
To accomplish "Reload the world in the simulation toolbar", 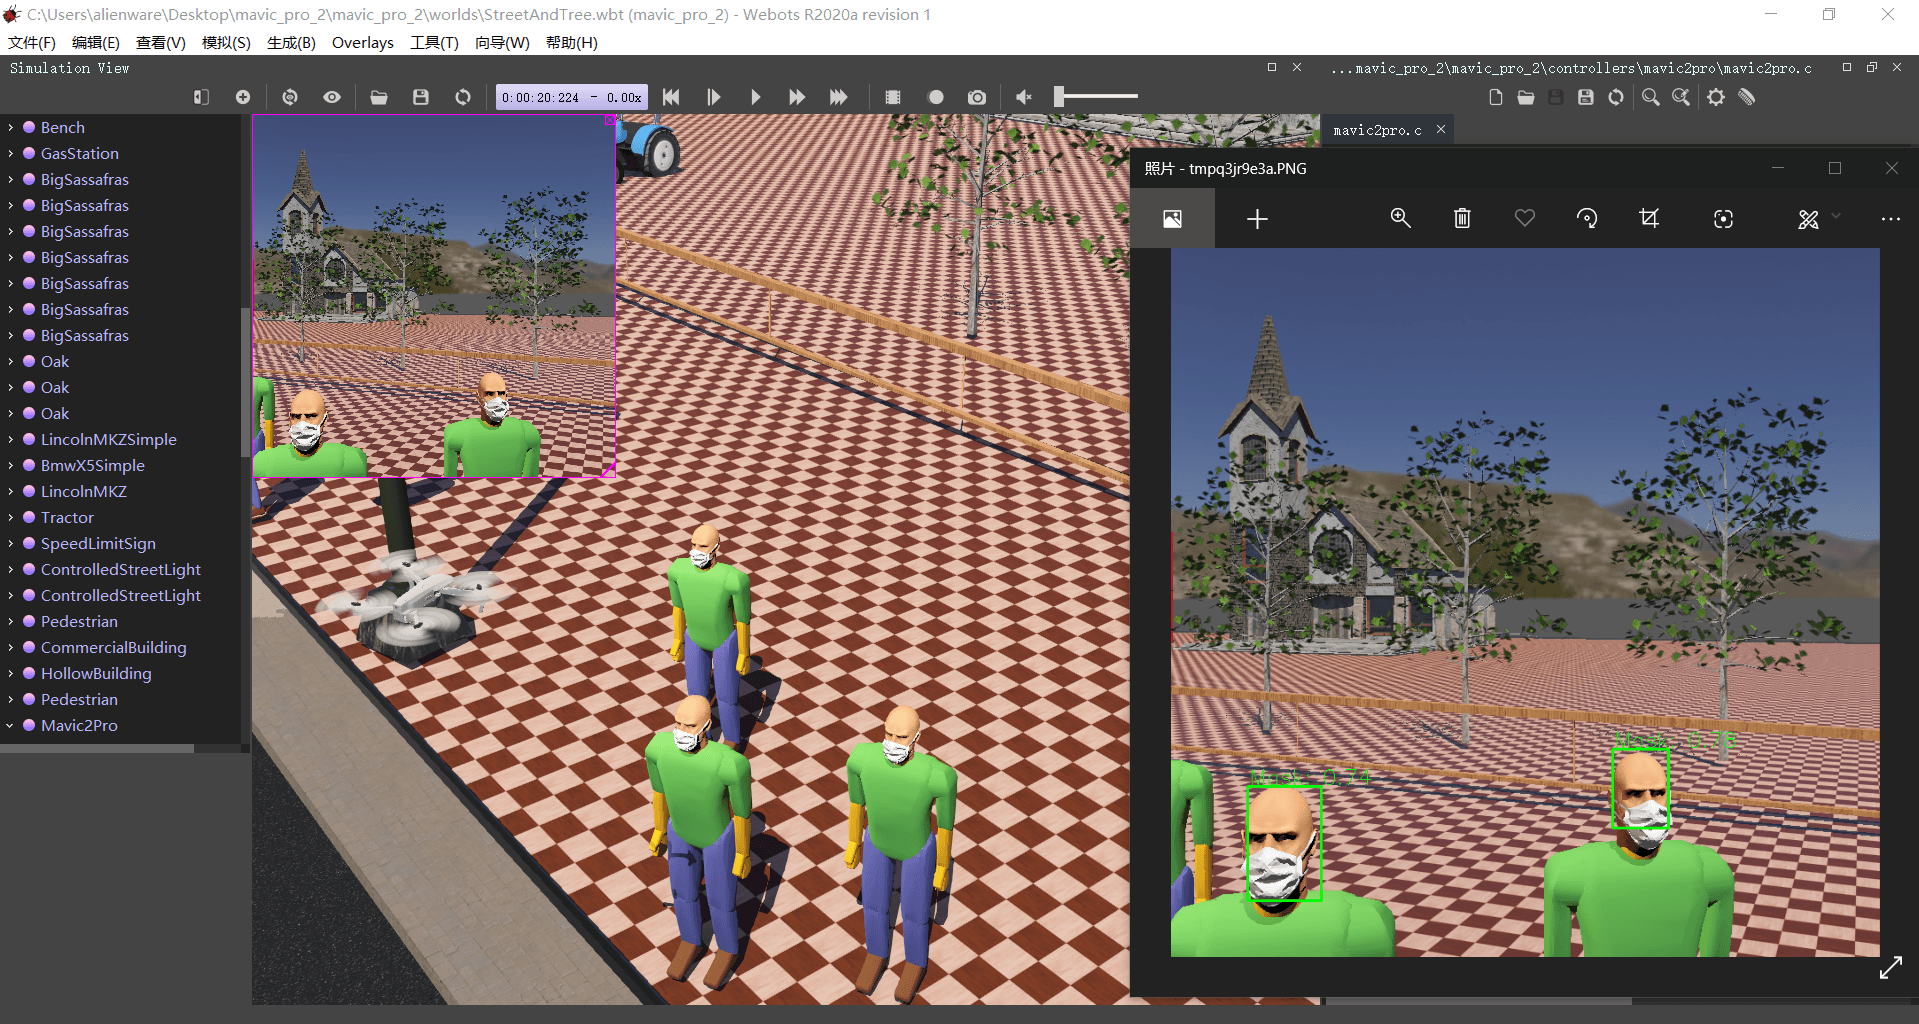I will pyautogui.click(x=463, y=97).
